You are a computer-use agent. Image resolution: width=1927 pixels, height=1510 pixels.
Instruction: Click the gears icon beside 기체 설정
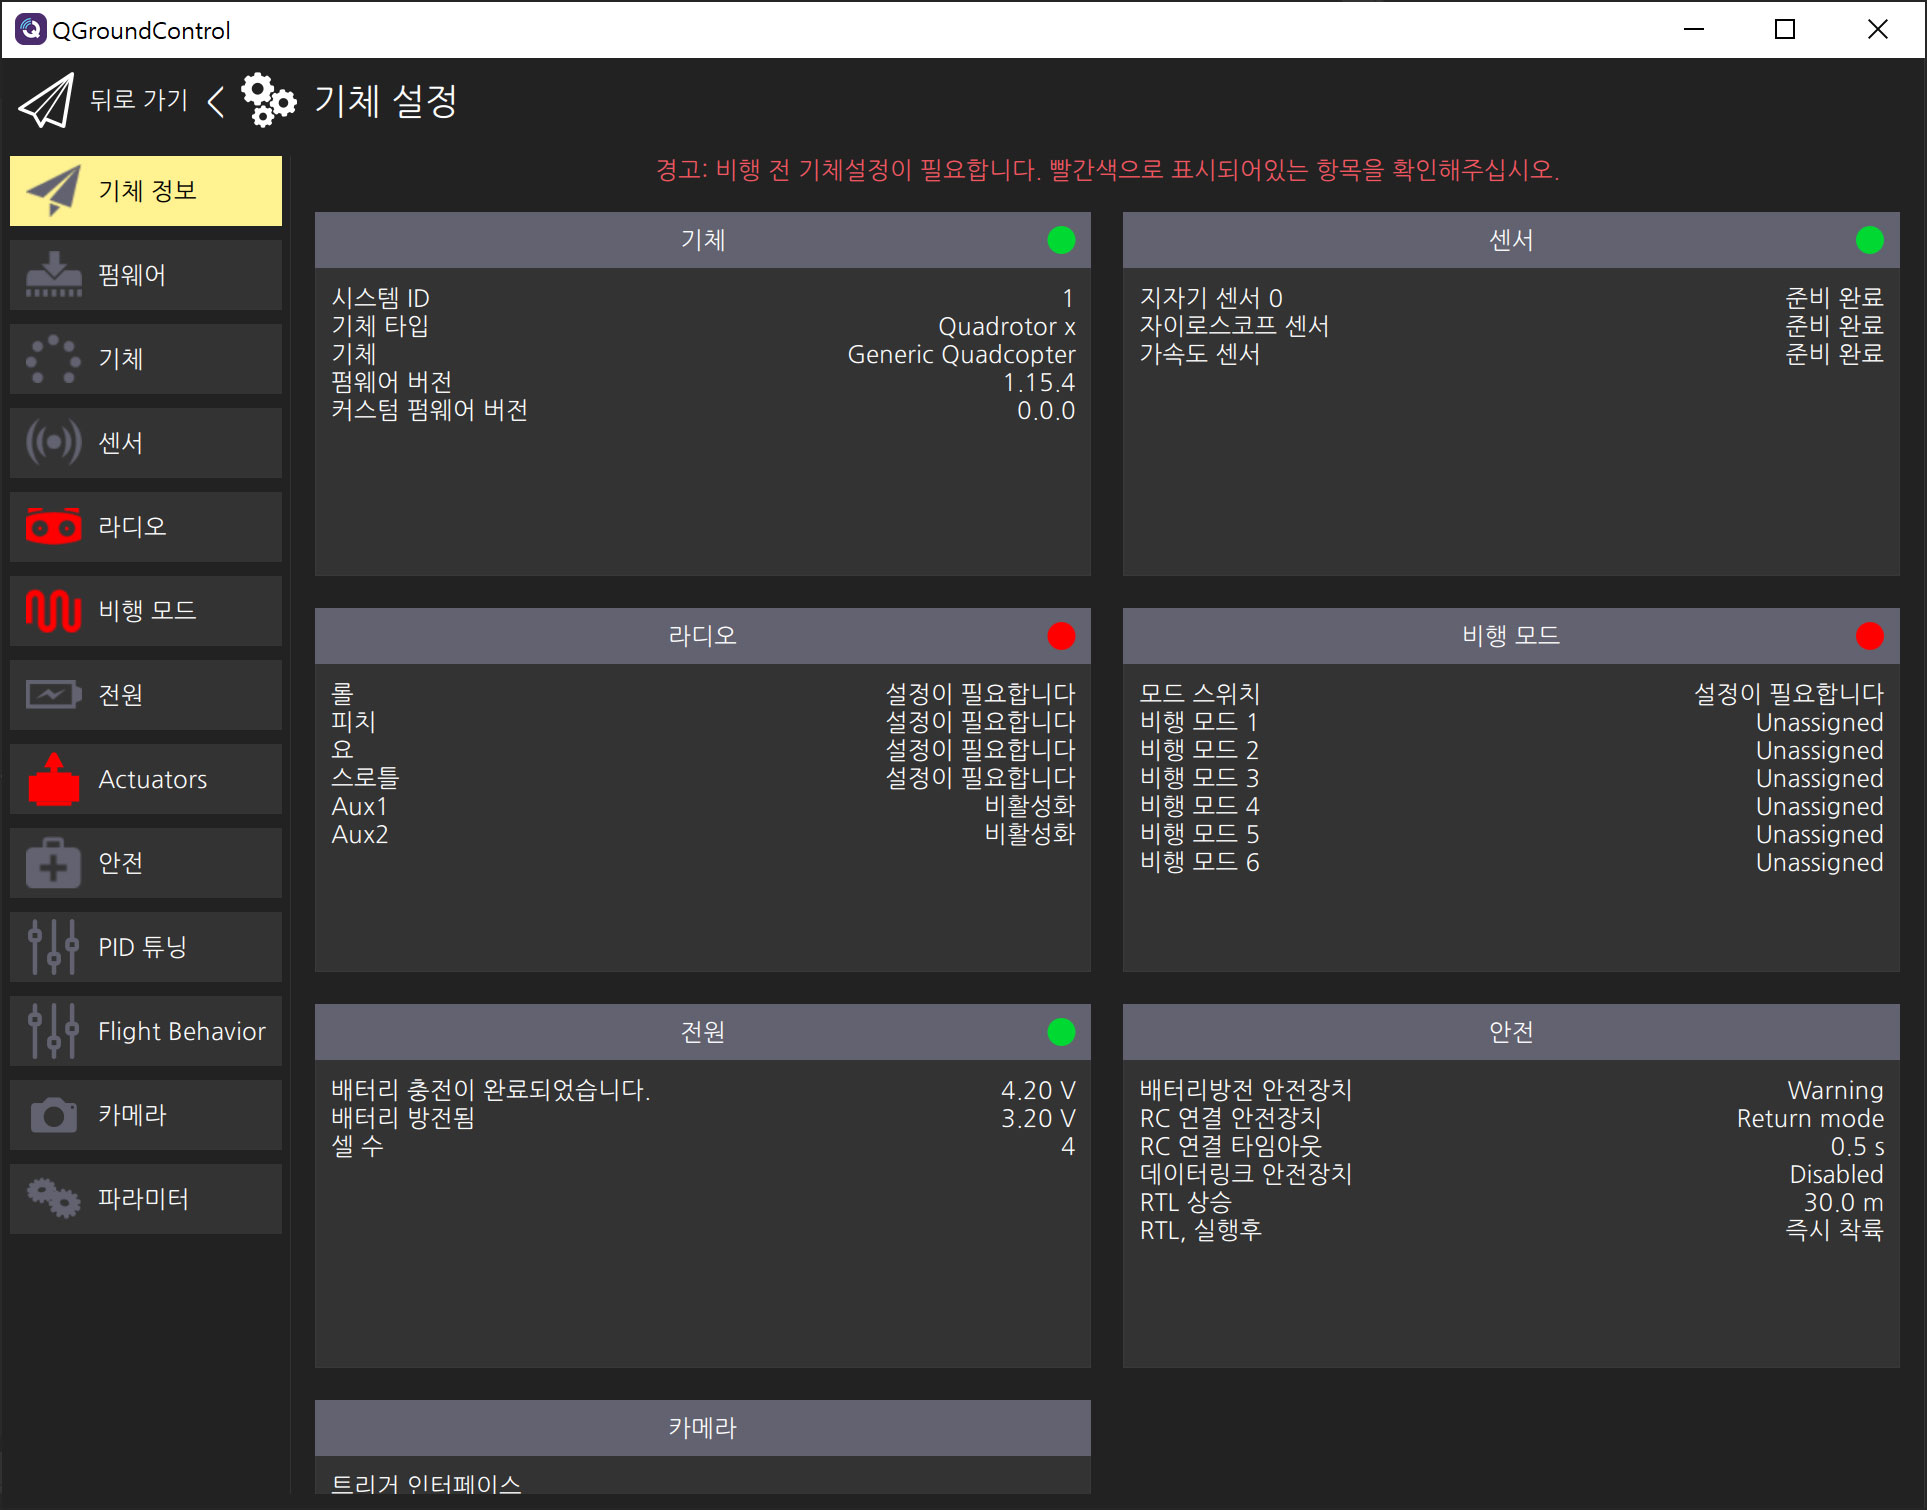click(268, 100)
